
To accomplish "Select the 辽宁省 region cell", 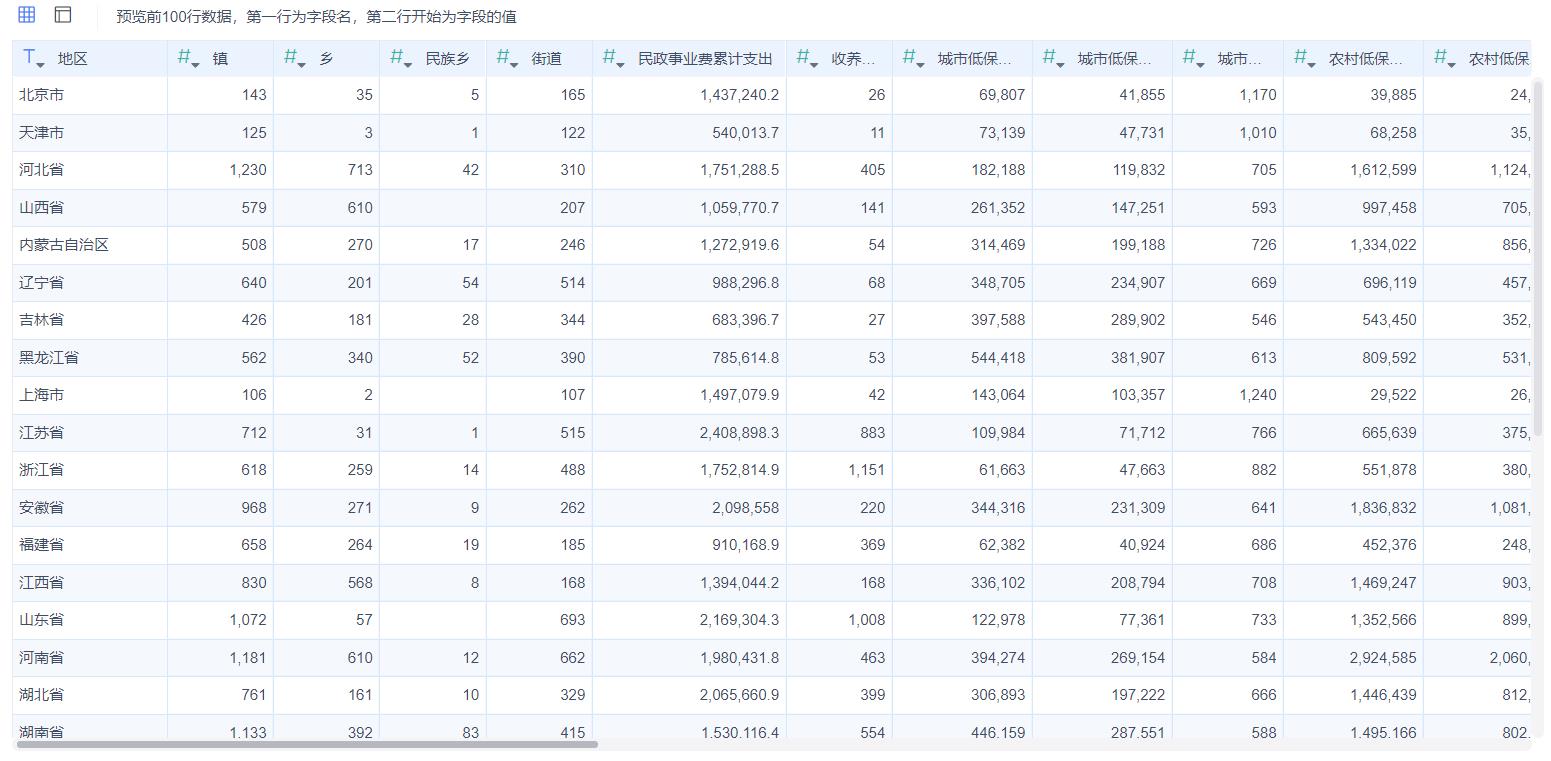I will (90, 283).
